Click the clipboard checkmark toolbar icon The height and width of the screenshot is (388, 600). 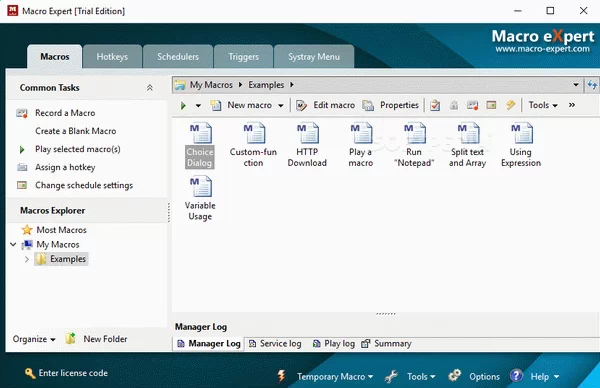coord(435,105)
